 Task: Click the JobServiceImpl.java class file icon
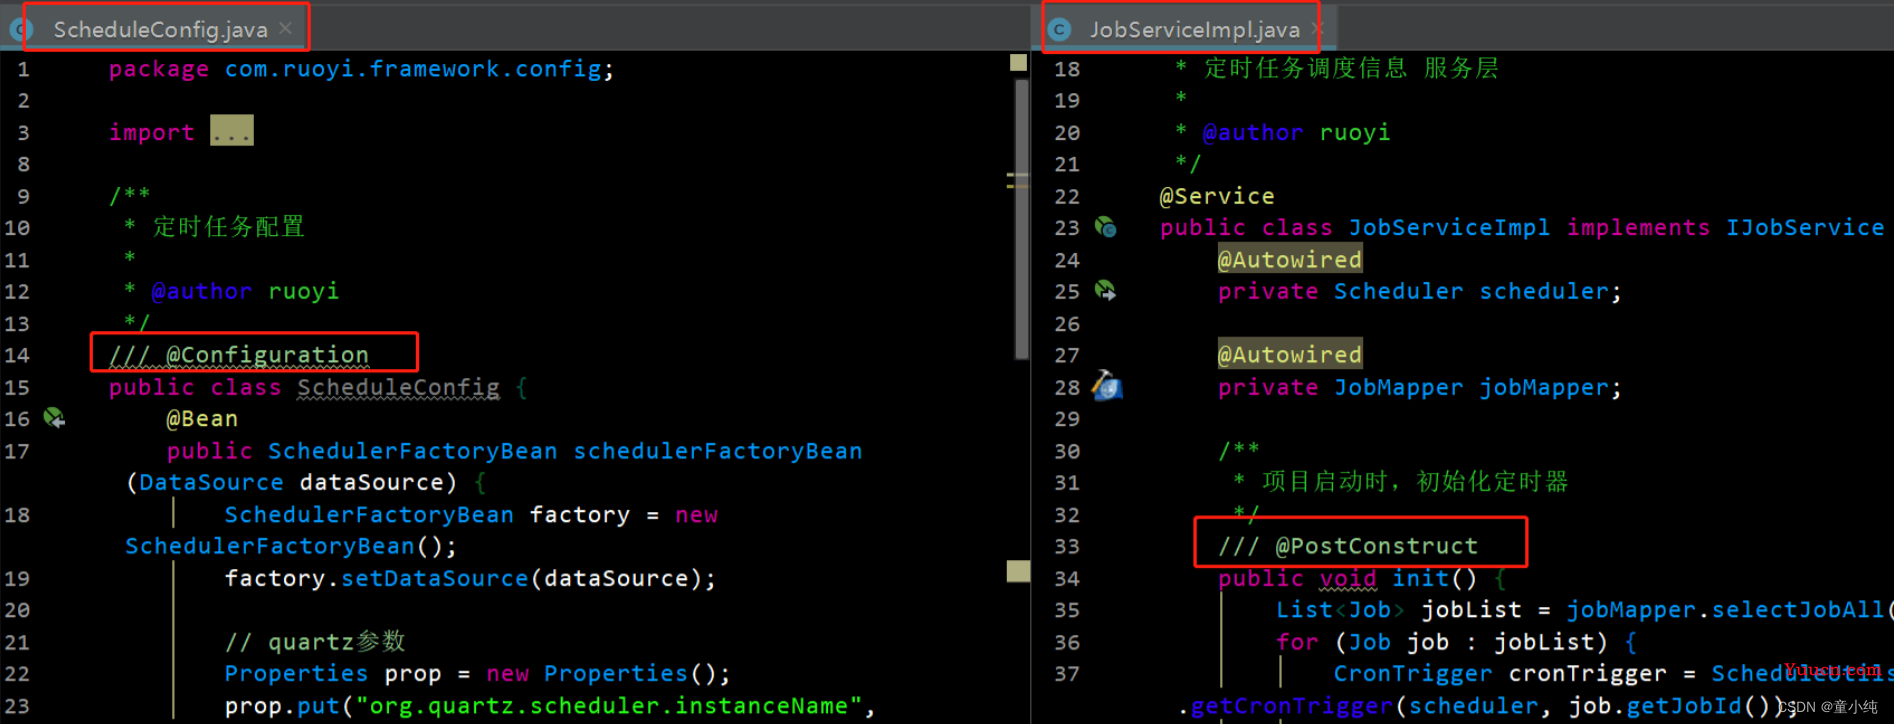point(1059,30)
